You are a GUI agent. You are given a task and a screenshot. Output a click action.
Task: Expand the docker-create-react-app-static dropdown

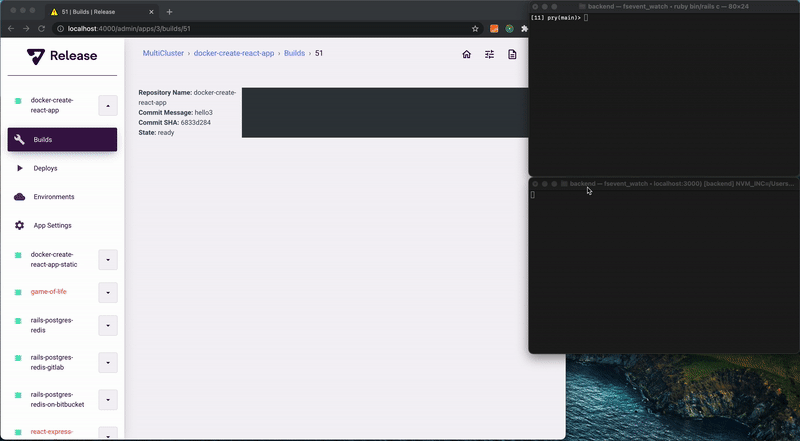pos(108,260)
